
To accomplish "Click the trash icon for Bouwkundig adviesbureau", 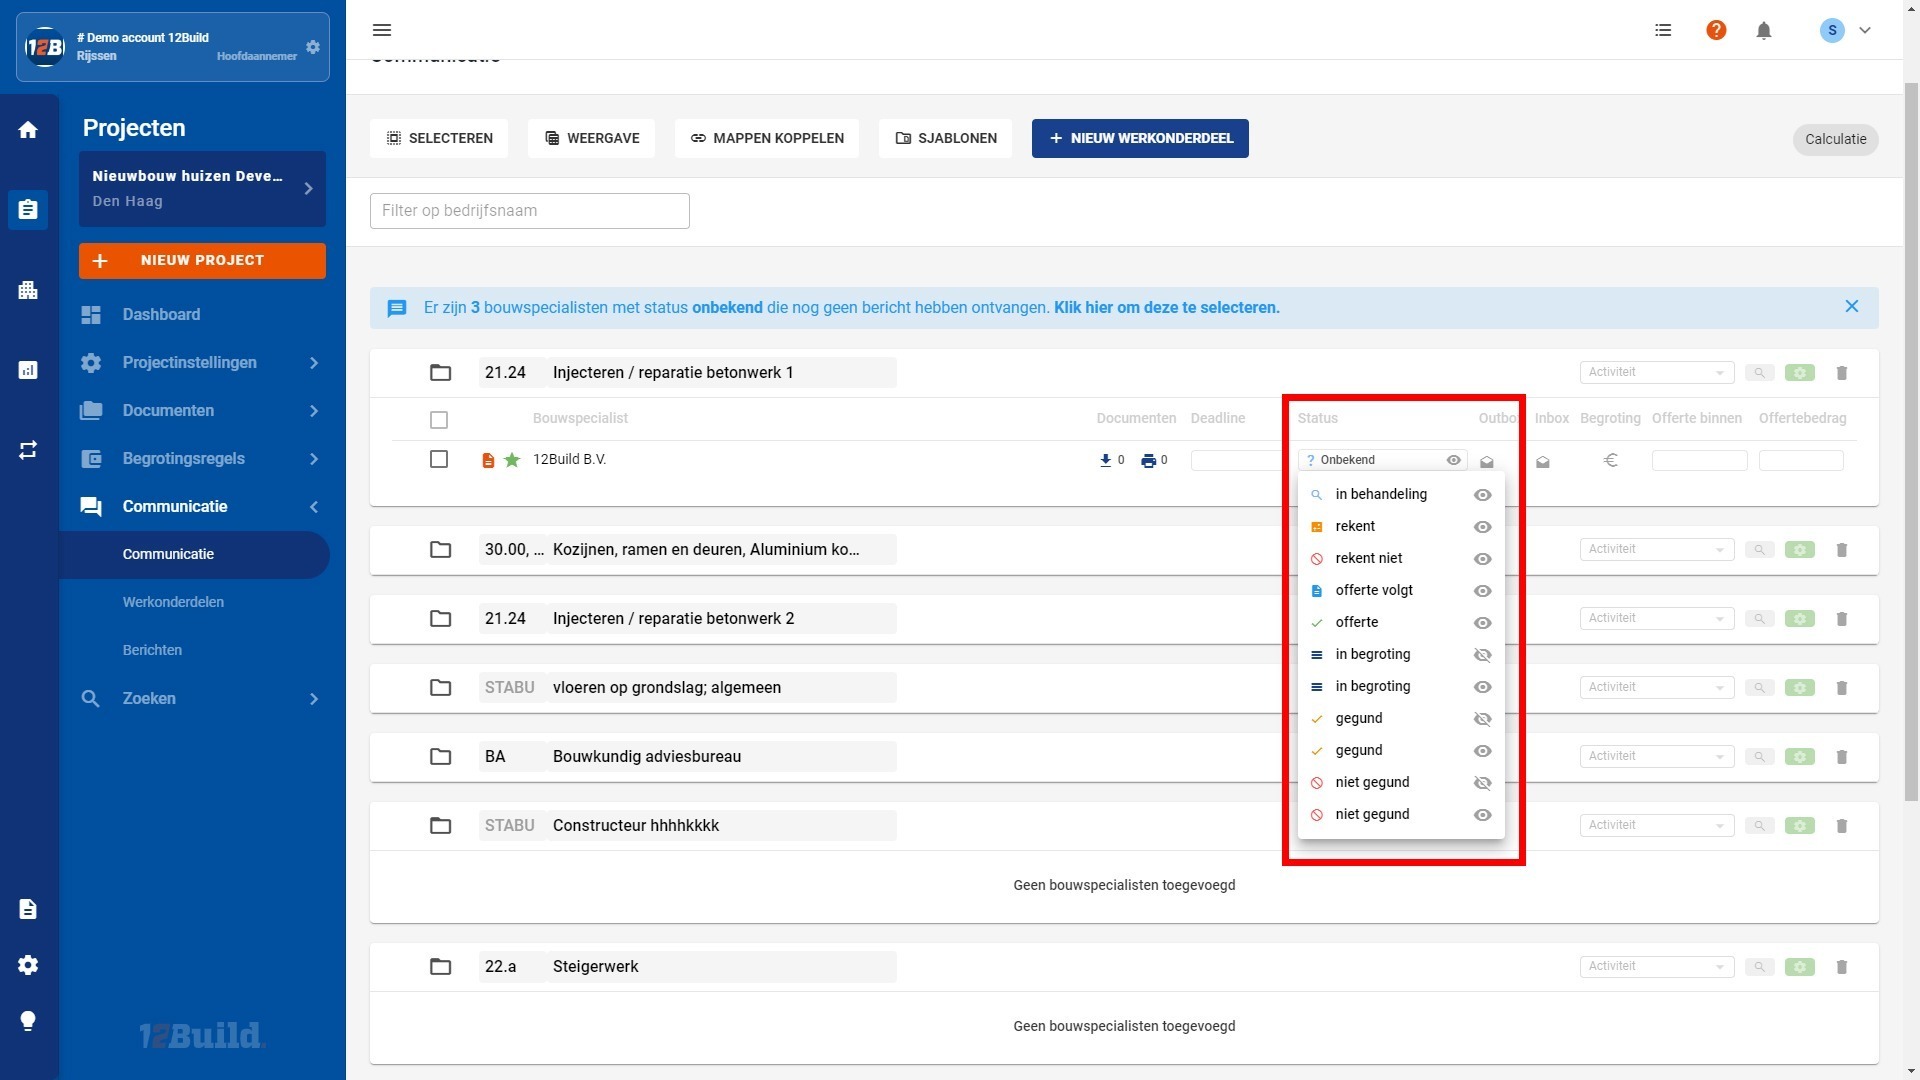I will (1842, 757).
